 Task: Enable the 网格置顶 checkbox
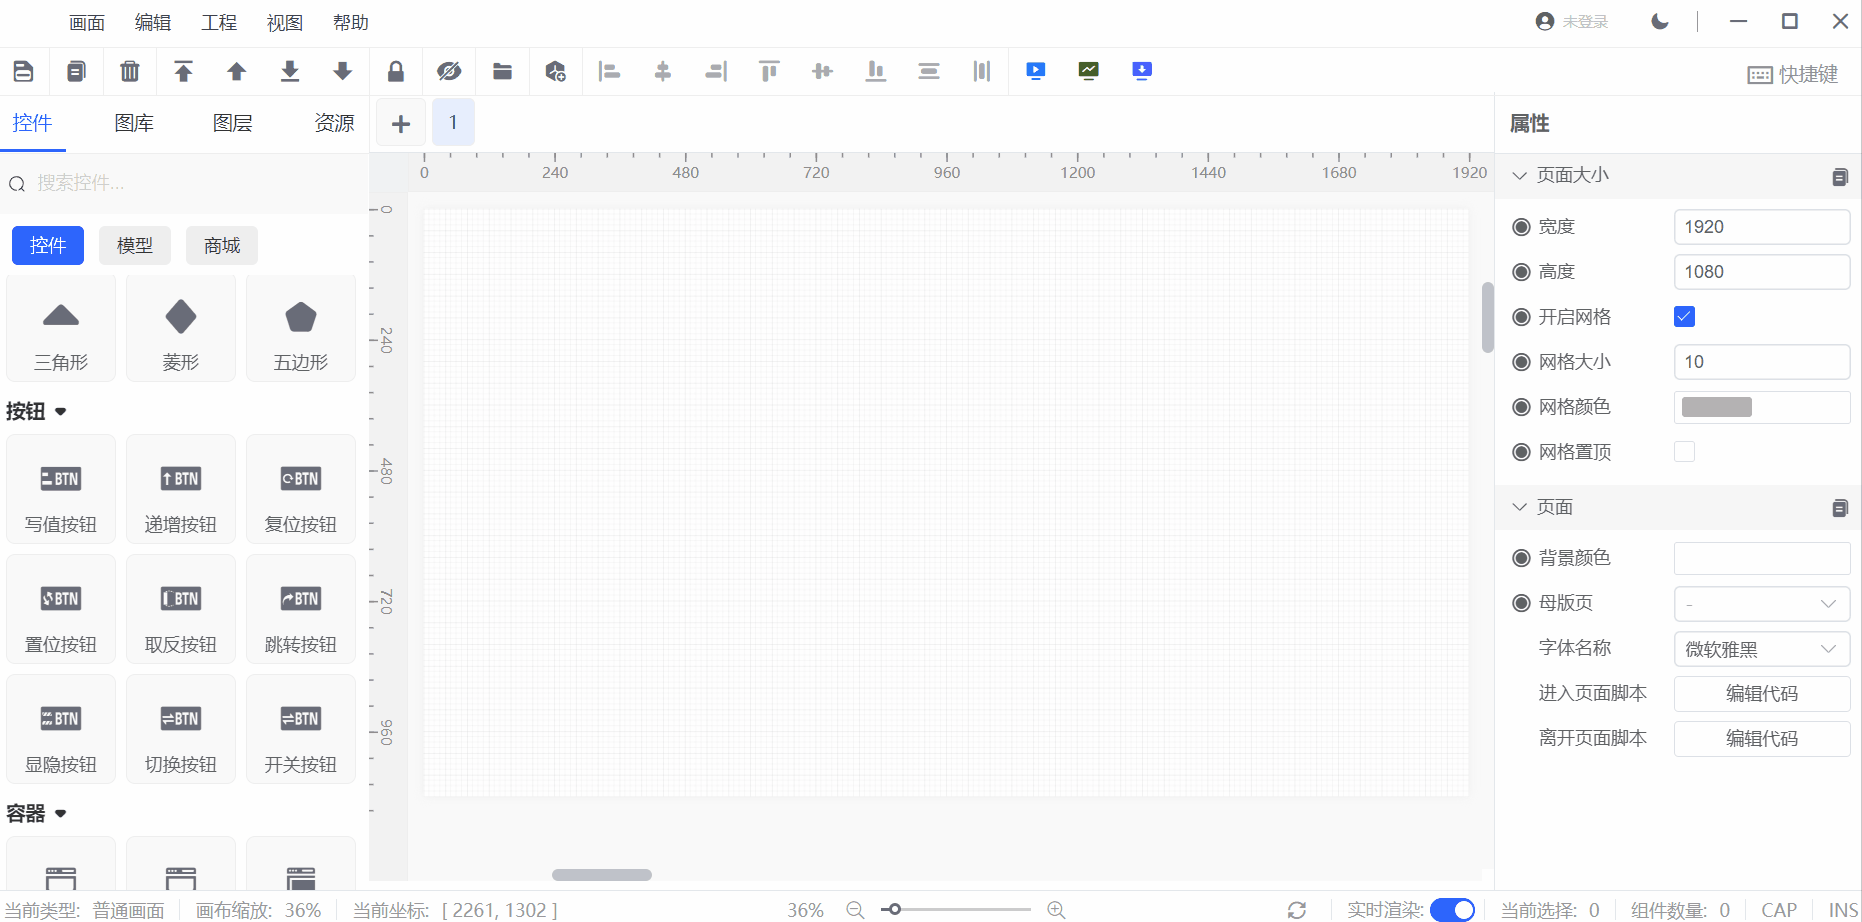click(1684, 452)
